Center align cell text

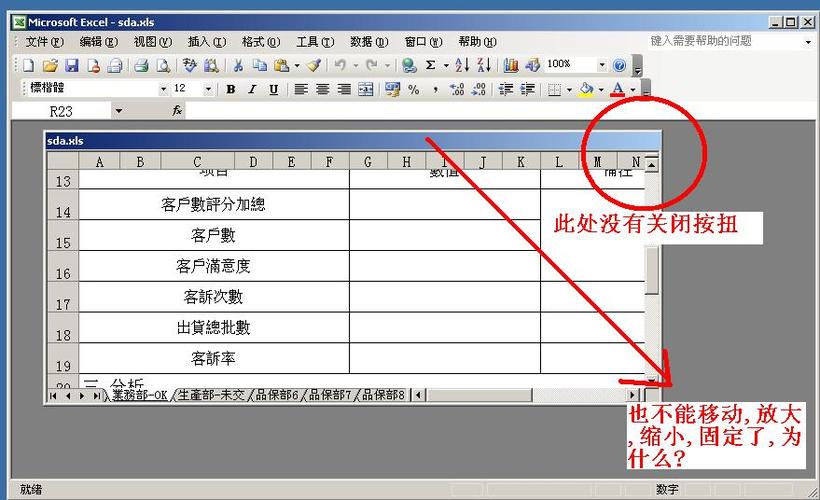point(322,89)
